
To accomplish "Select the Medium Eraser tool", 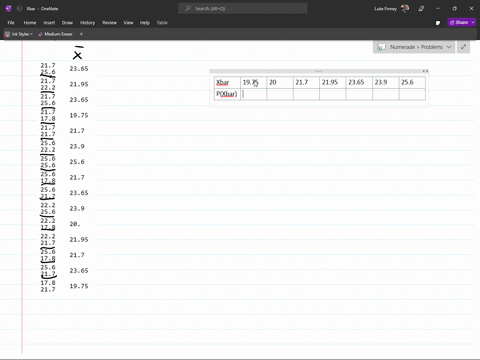I will (55, 34).
